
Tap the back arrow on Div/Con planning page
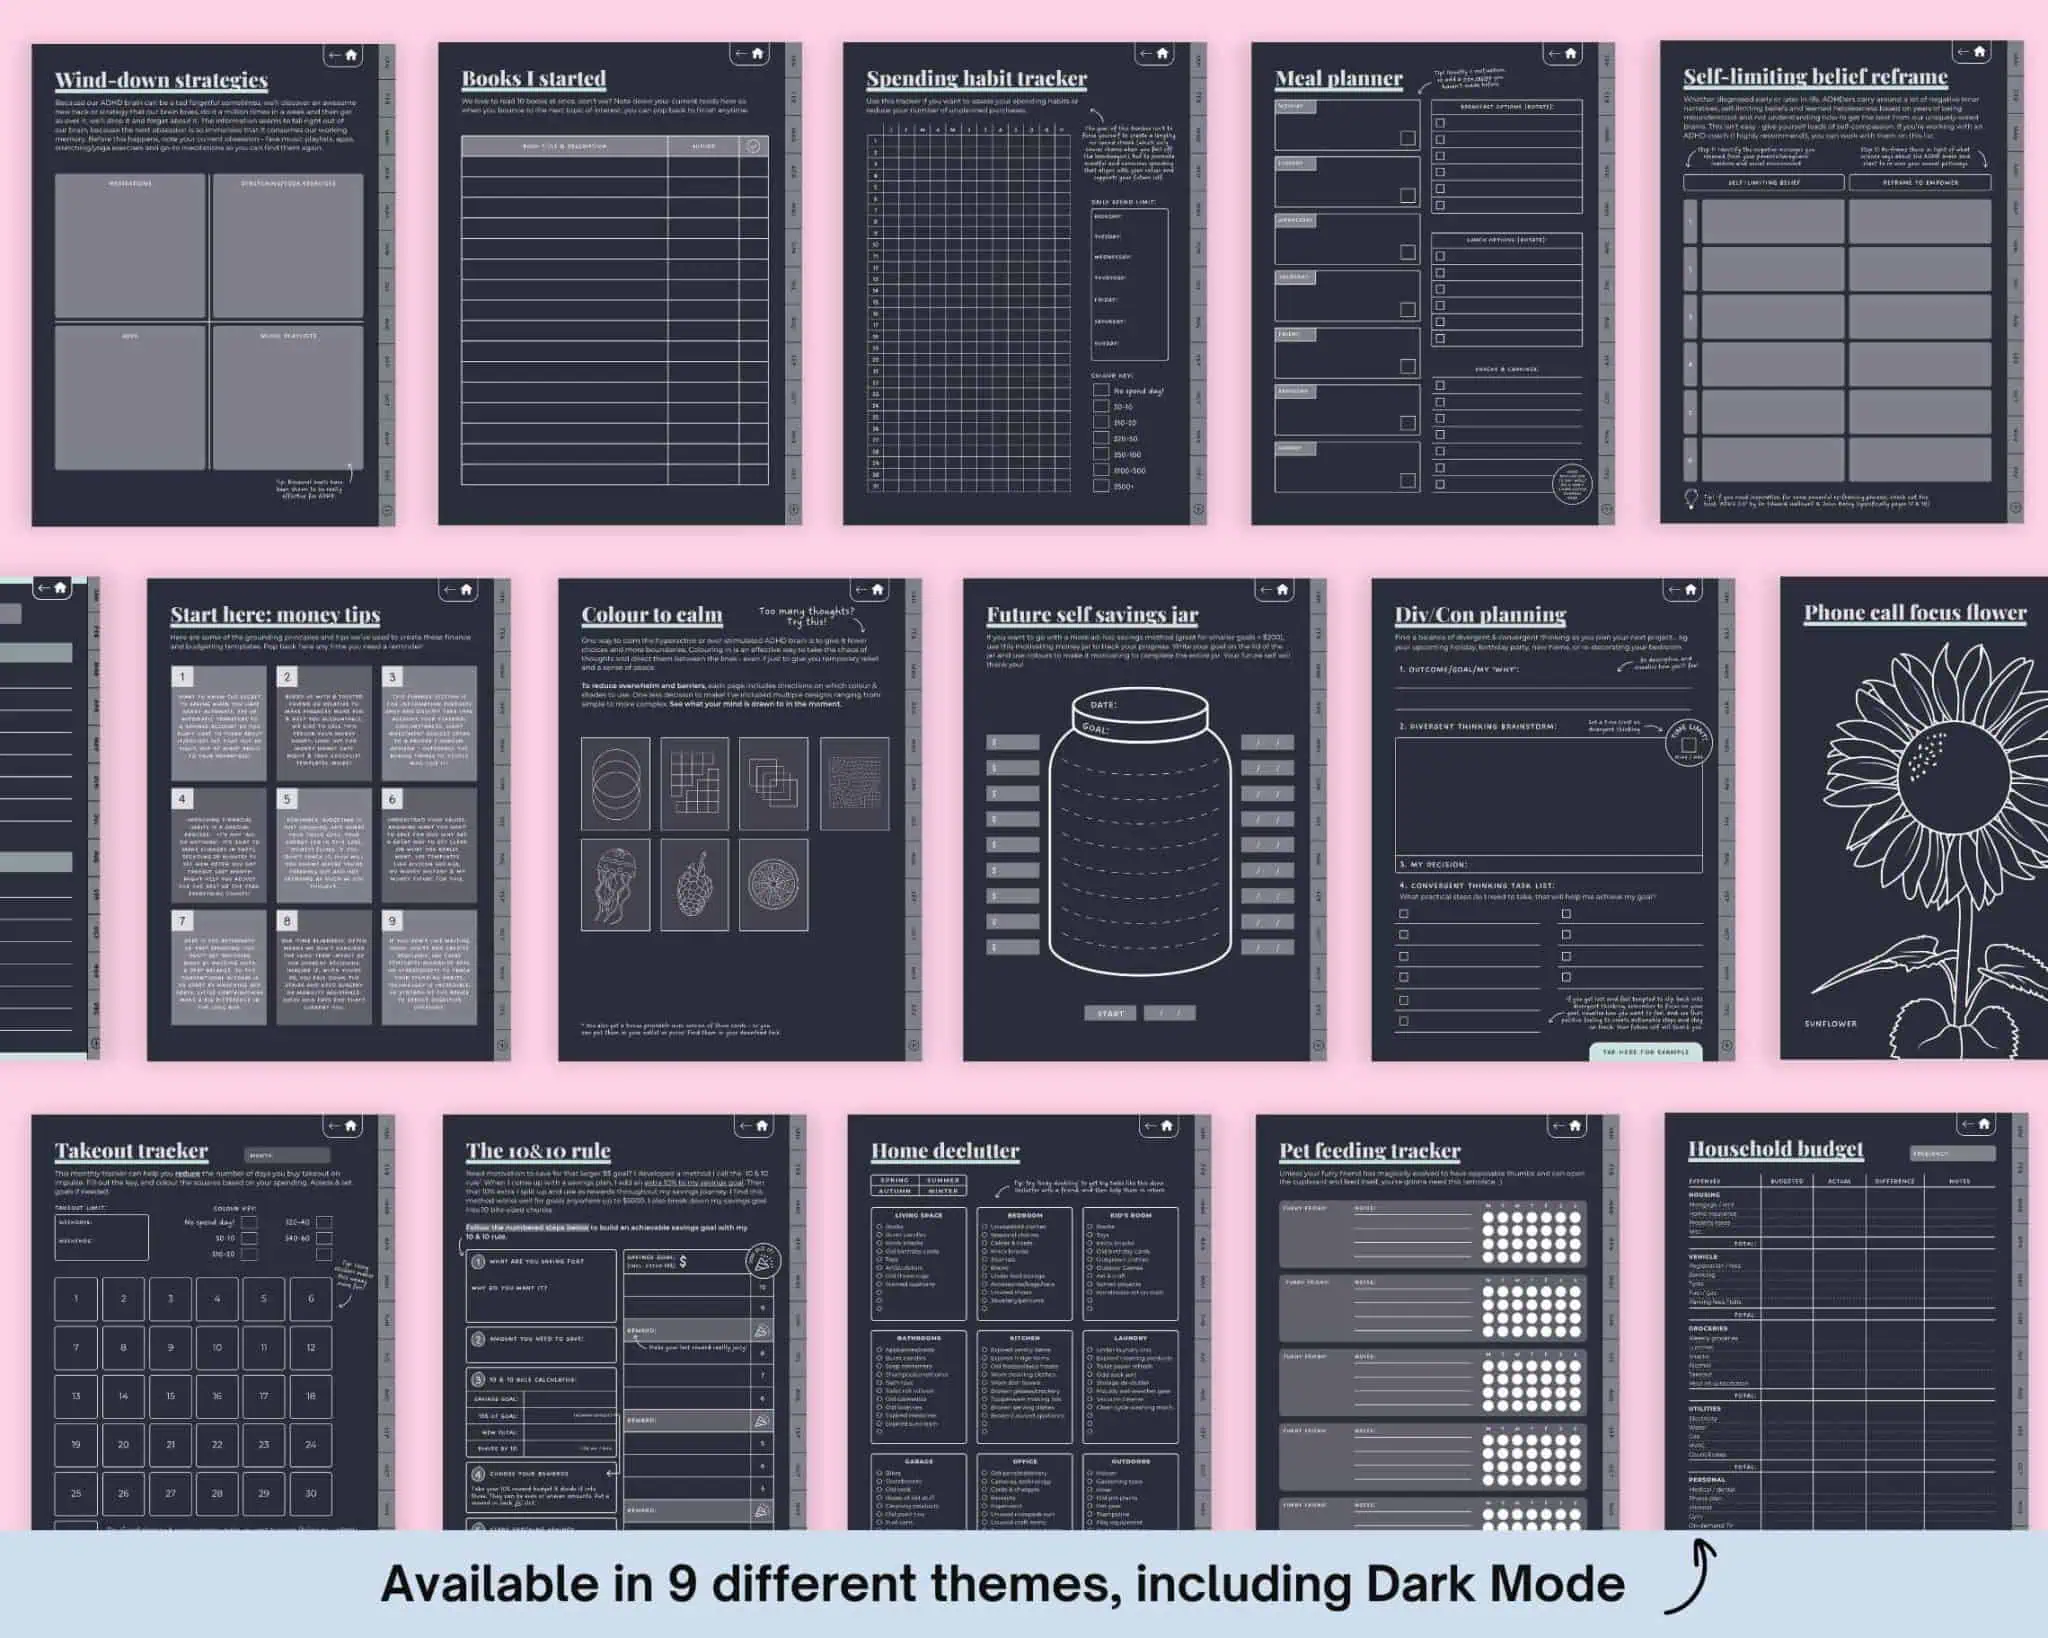click(x=1675, y=590)
